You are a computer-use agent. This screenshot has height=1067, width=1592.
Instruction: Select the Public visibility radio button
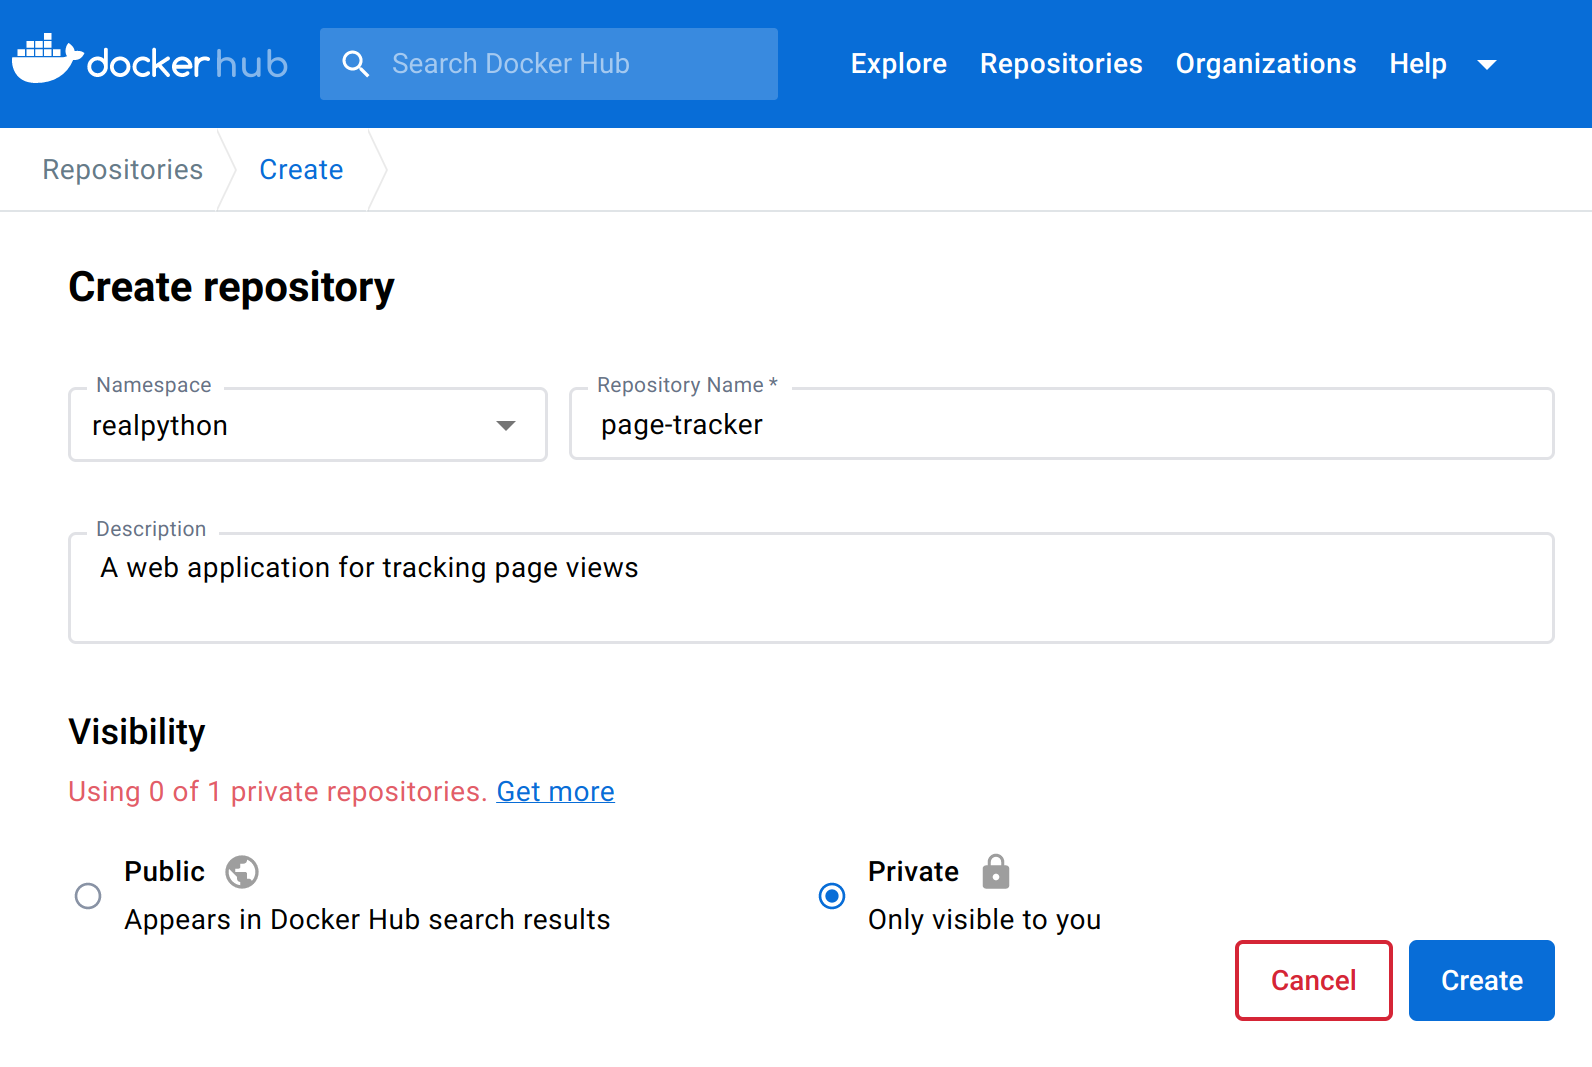pos(88,896)
